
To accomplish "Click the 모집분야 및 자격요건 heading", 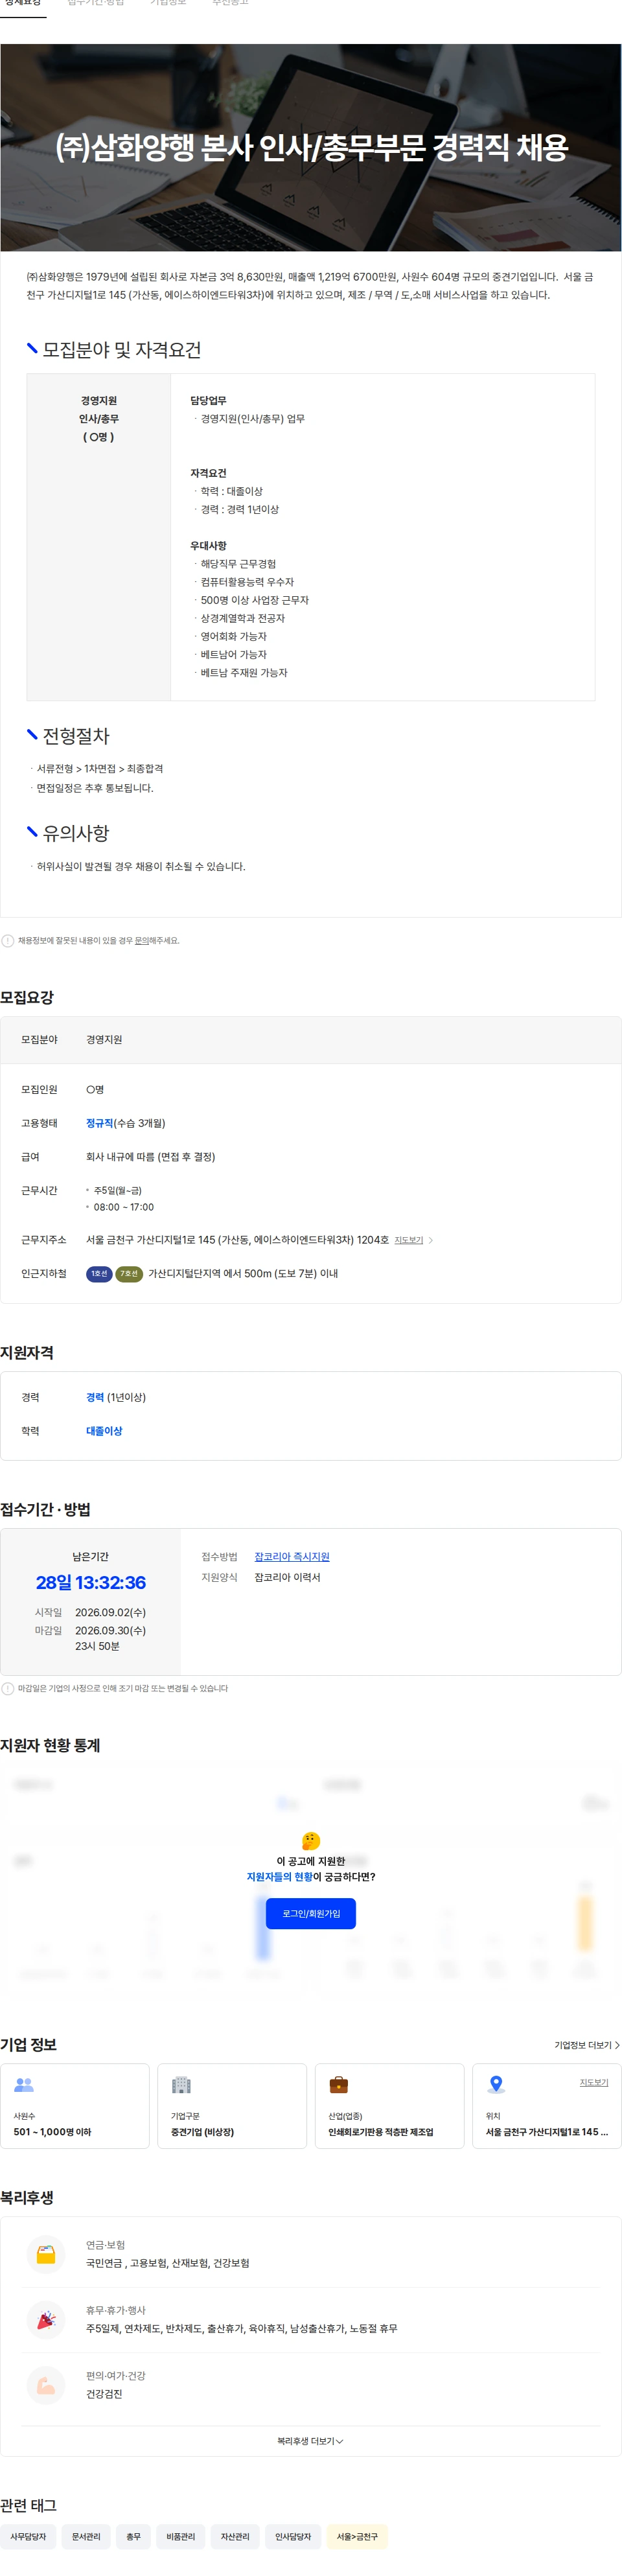I will 121,350.
